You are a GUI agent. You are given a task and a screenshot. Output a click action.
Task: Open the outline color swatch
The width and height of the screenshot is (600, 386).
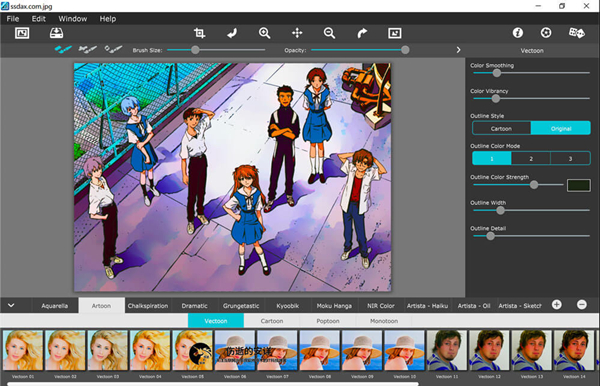pyautogui.click(x=579, y=185)
